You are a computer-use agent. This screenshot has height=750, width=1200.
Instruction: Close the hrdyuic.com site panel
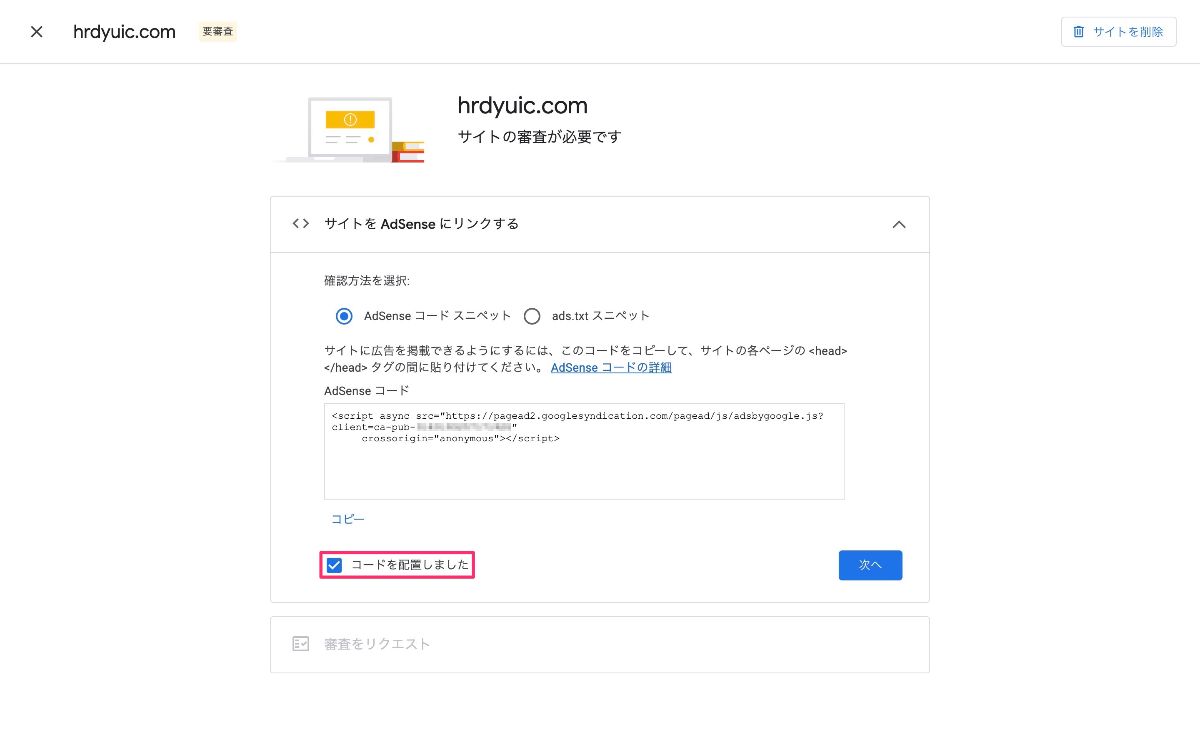point(37,32)
